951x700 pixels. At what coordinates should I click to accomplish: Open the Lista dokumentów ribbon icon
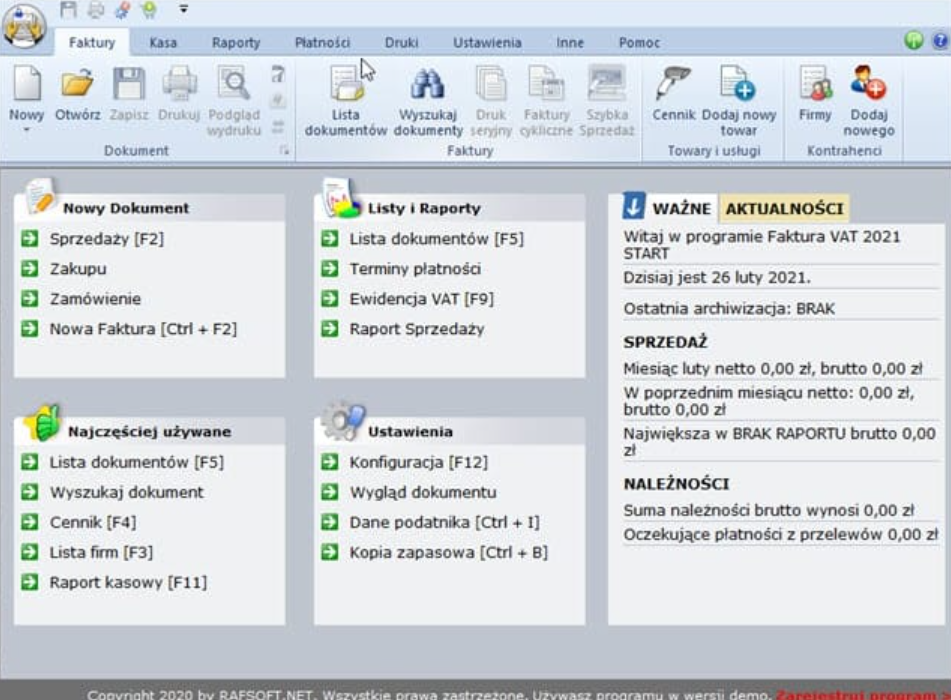345,87
